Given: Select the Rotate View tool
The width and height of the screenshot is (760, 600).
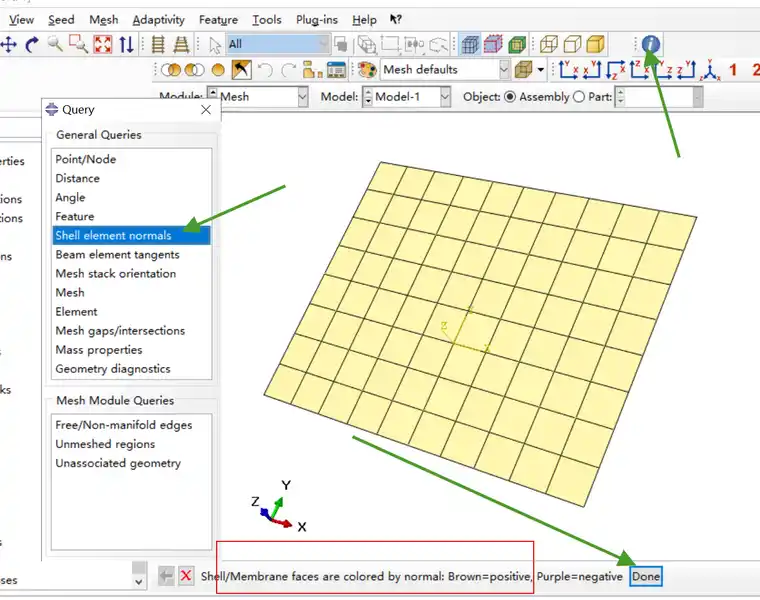Looking at the screenshot, I should click(x=32, y=45).
